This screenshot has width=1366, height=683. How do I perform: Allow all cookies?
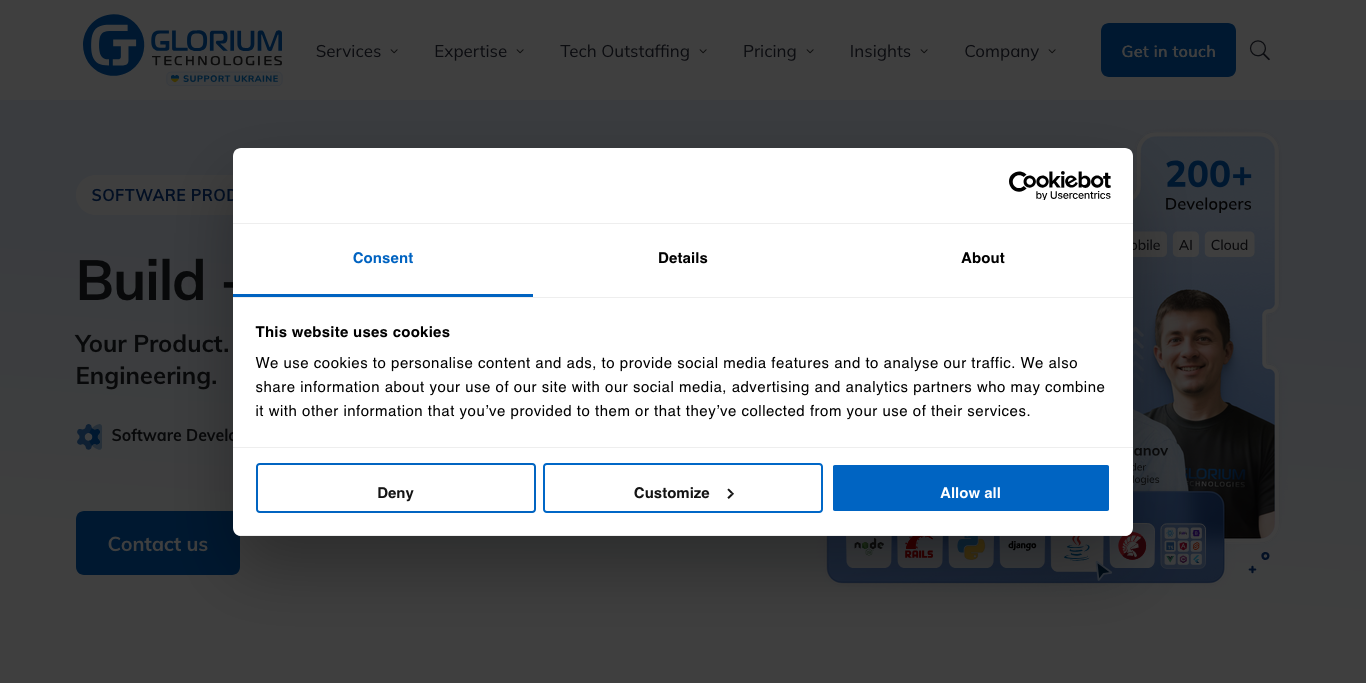coord(970,492)
